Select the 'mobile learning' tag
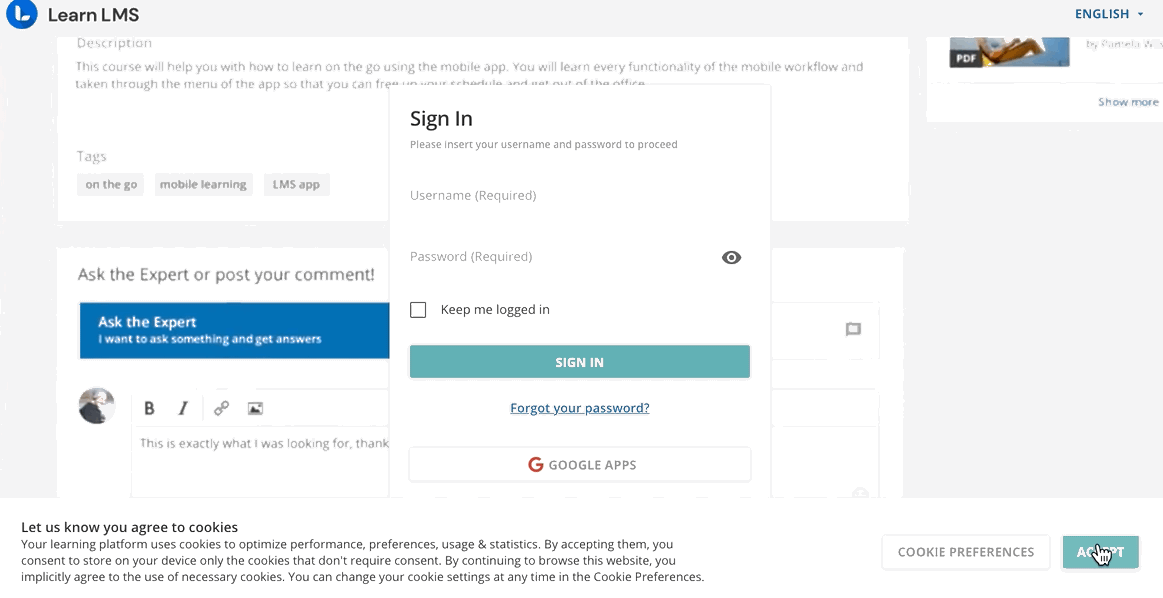This screenshot has width=1163, height=598. [203, 184]
